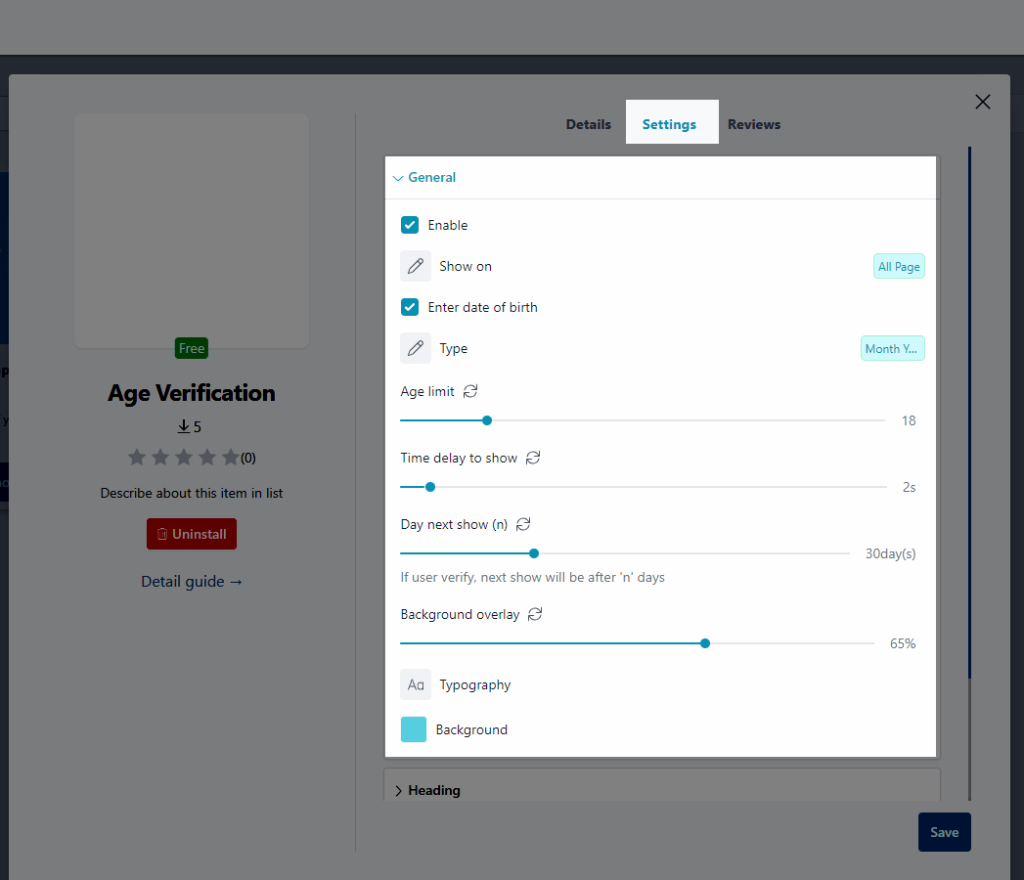Click the Background overlay slider handle
The height and width of the screenshot is (880, 1024).
(x=705, y=644)
